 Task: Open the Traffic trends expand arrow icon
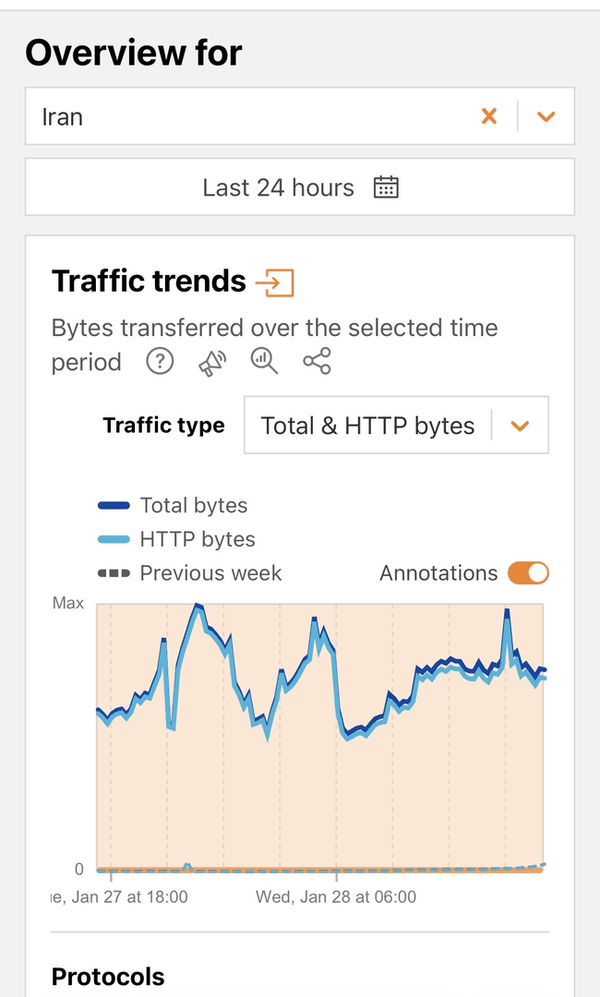click(275, 283)
